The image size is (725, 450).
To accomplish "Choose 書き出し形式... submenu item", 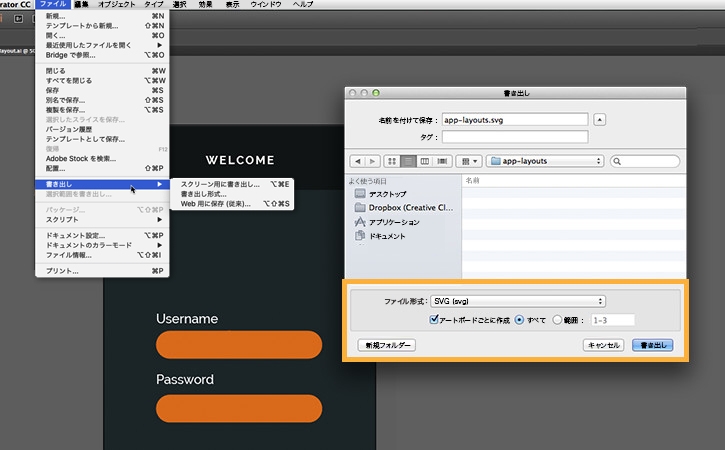I will pyautogui.click(x=232, y=194).
